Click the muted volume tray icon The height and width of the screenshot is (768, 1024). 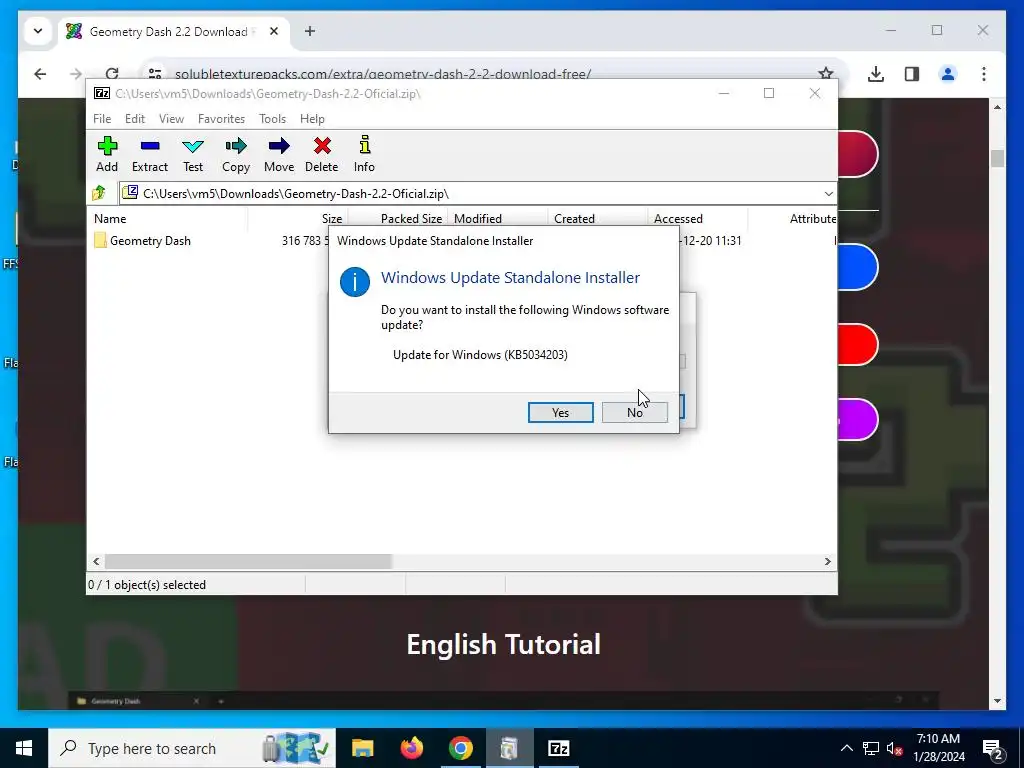(x=895, y=749)
